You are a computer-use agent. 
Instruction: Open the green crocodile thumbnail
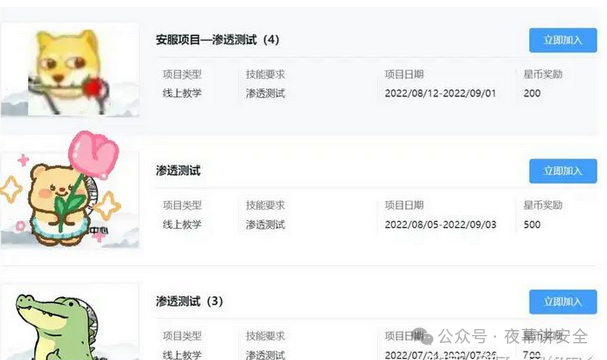pyautogui.click(x=70, y=322)
